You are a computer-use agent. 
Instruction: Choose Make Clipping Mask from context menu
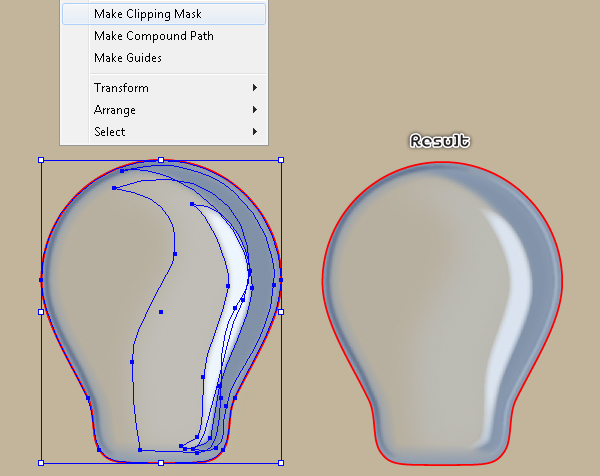[164, 14]
